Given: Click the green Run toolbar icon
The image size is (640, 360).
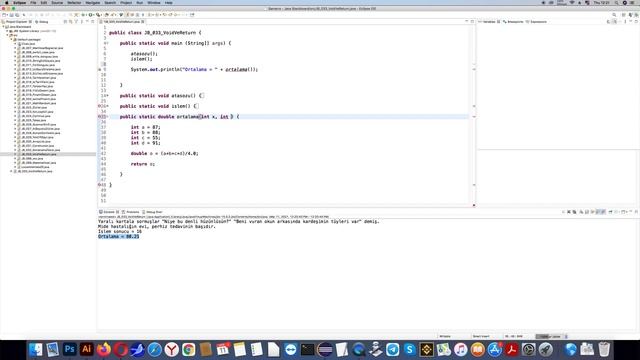Looking at the screenshot, I should click(91, 15).
